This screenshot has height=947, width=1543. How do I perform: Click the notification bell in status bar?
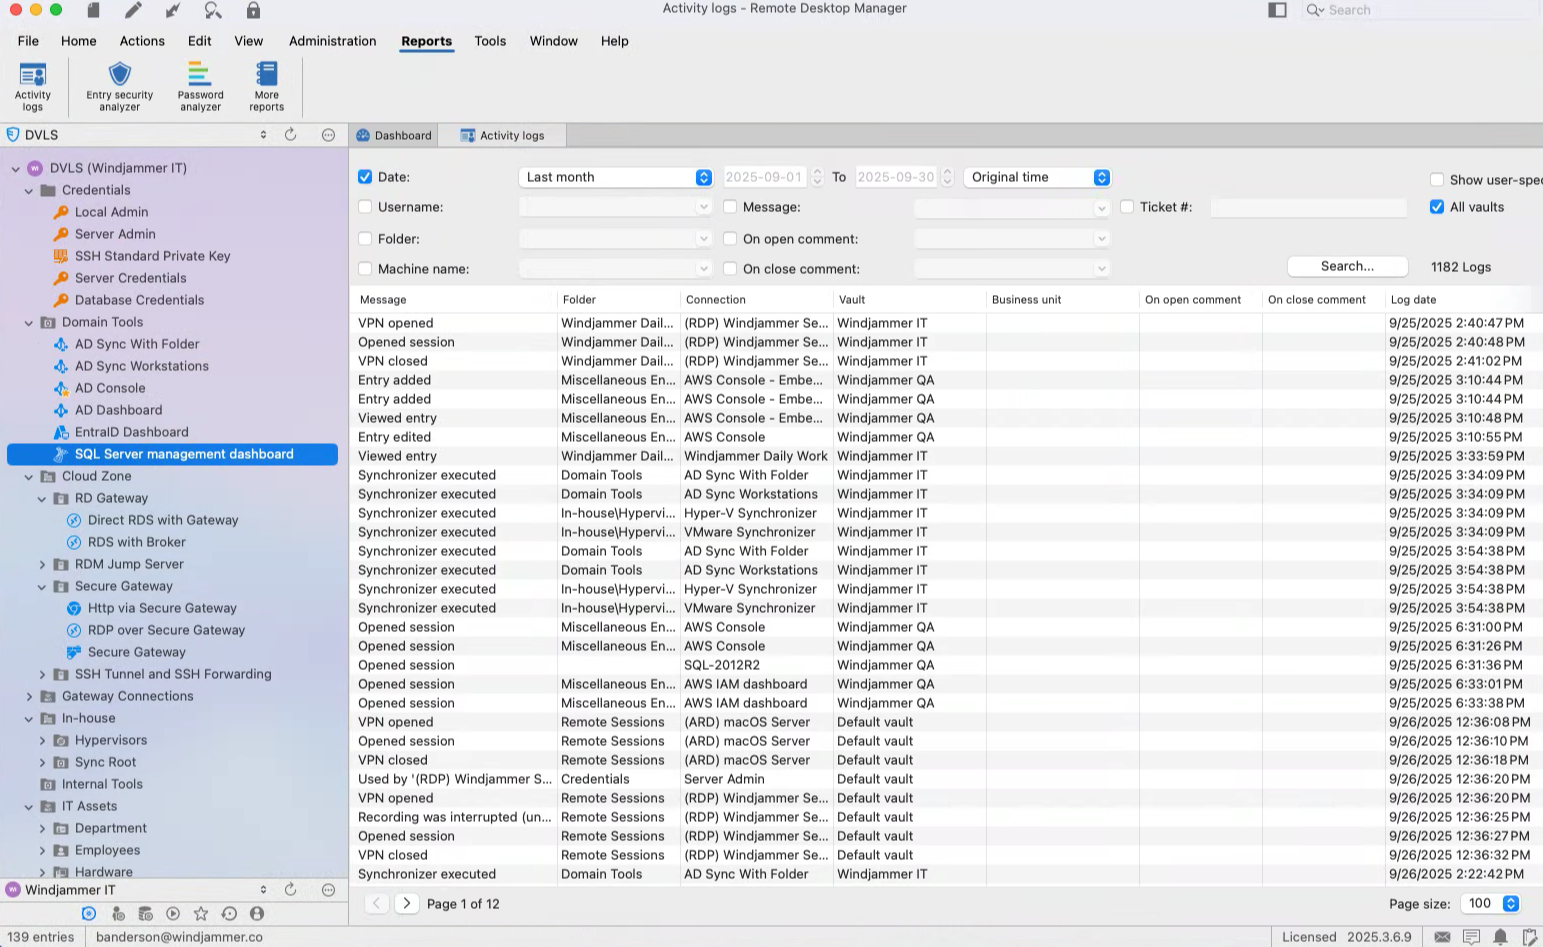point(1500,937)
